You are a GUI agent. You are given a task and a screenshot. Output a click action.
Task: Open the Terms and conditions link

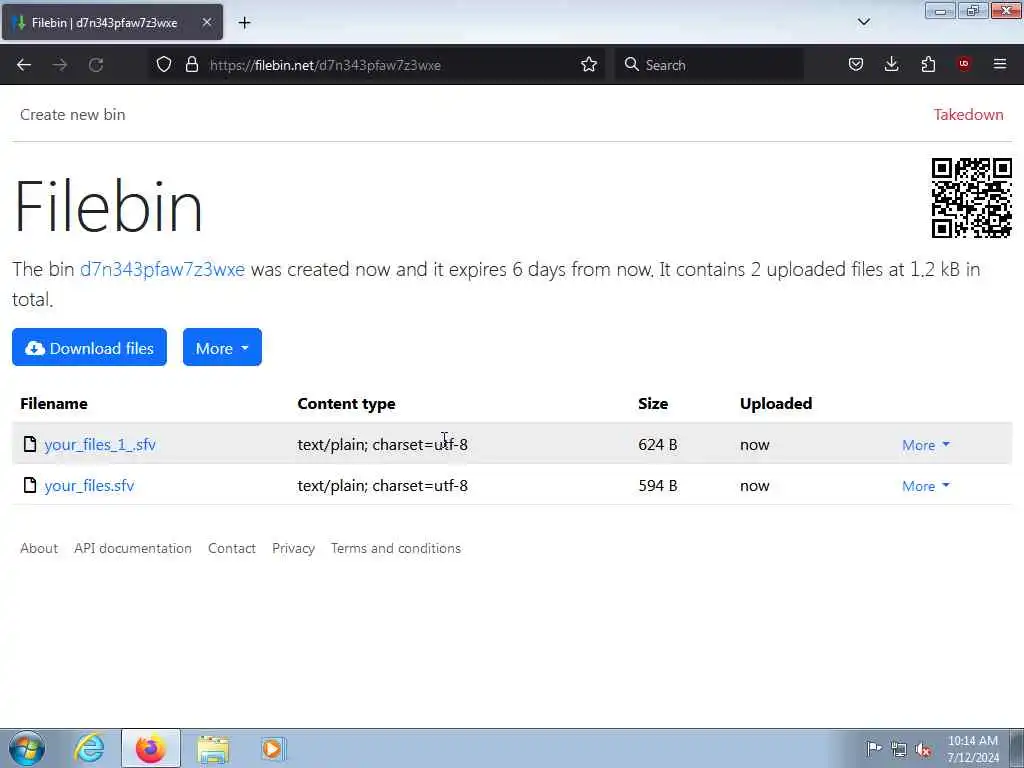[x=396, y=548]
